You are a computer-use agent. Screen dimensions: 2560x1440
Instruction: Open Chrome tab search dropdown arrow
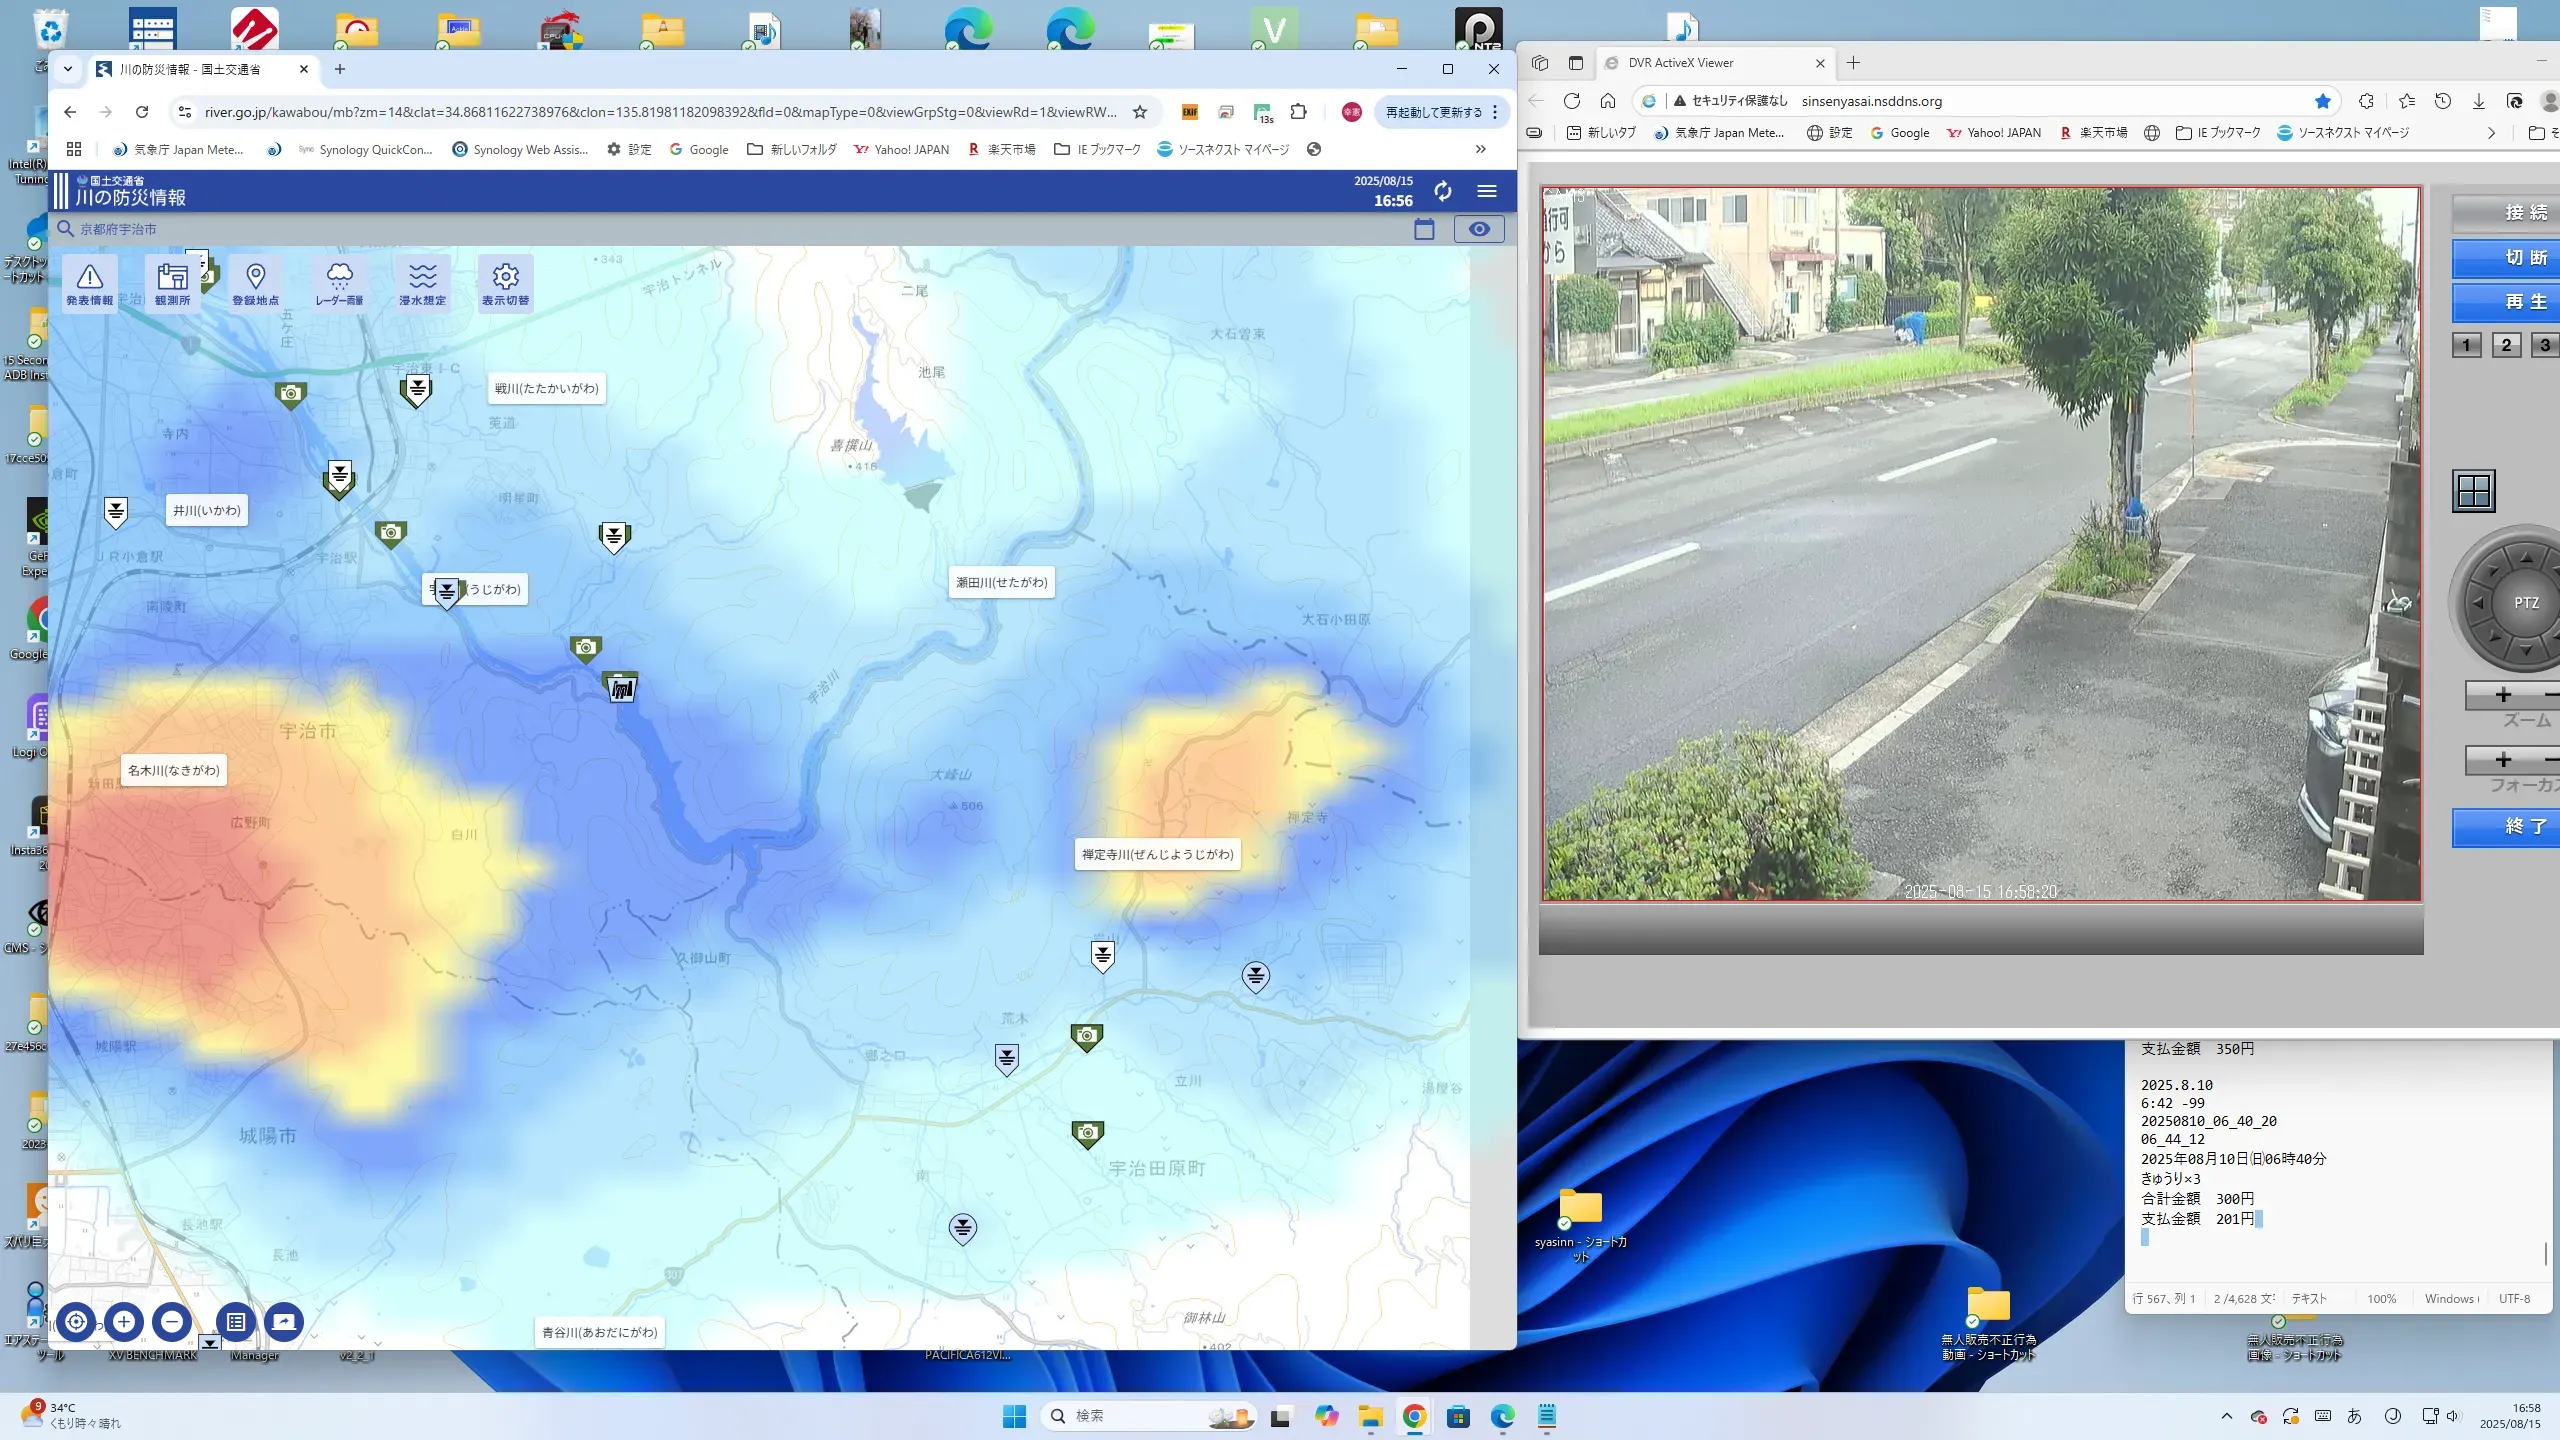pos(68,69)
